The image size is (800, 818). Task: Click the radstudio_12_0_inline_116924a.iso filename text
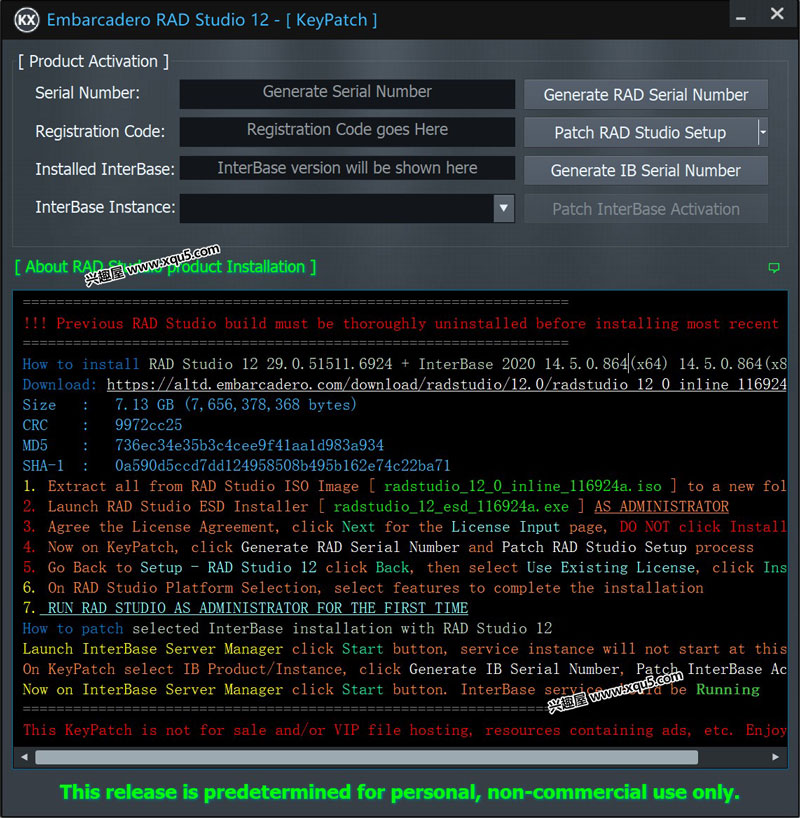522,486
